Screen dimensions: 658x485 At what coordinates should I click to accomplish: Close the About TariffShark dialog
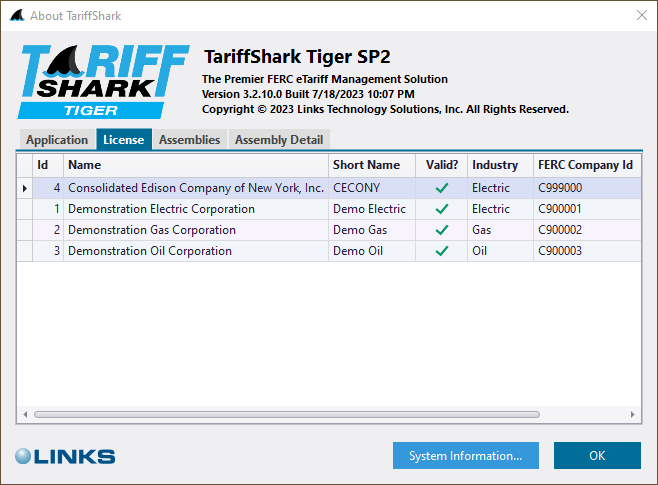click(x=642, y=16)
